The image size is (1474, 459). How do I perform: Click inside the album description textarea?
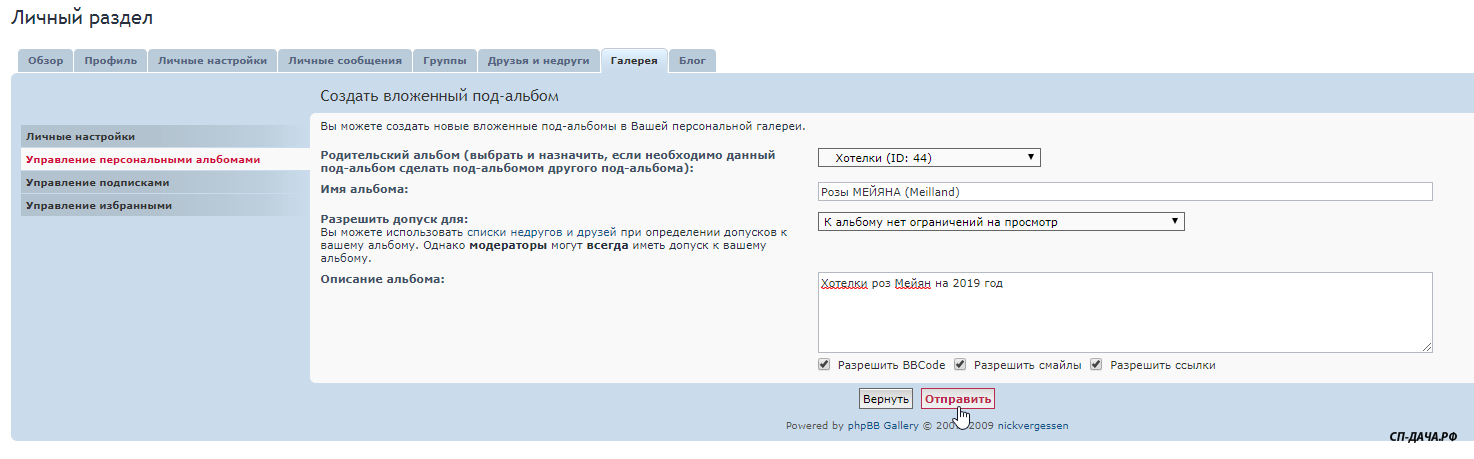tap(1124, 315)
